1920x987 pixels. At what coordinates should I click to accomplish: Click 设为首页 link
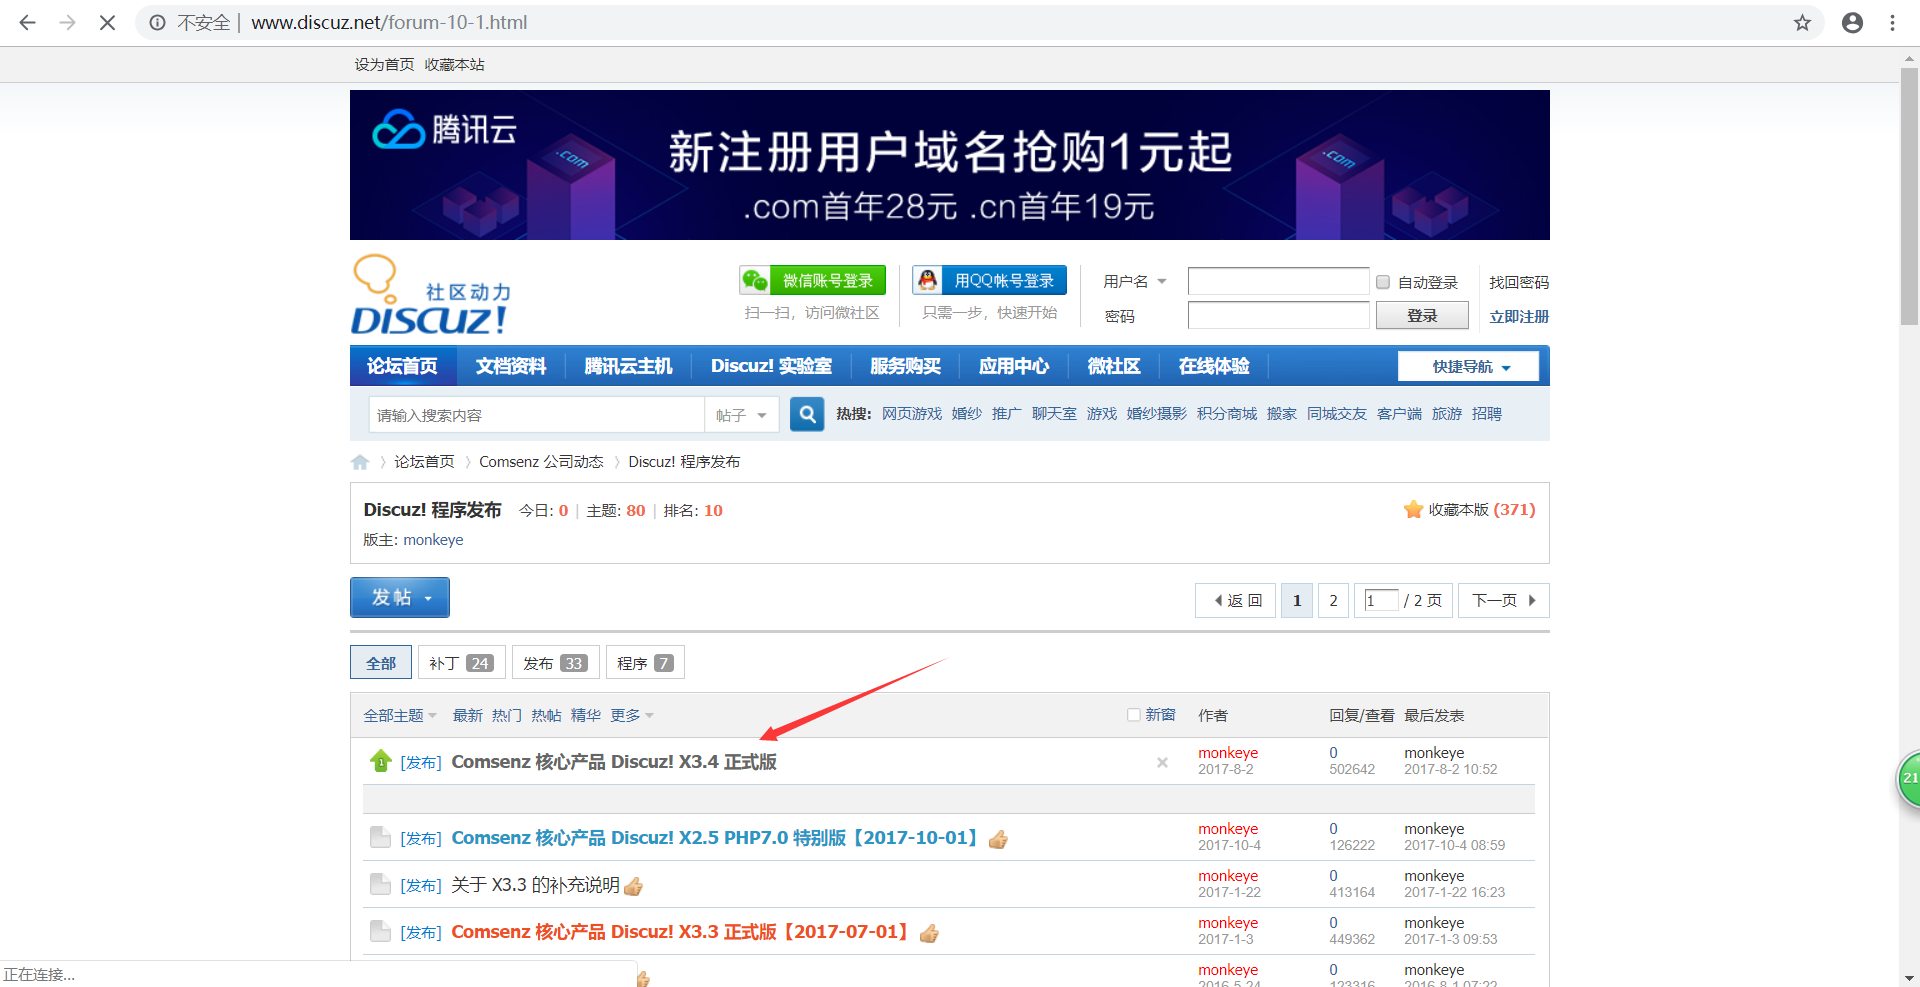[x=384, y=64]
